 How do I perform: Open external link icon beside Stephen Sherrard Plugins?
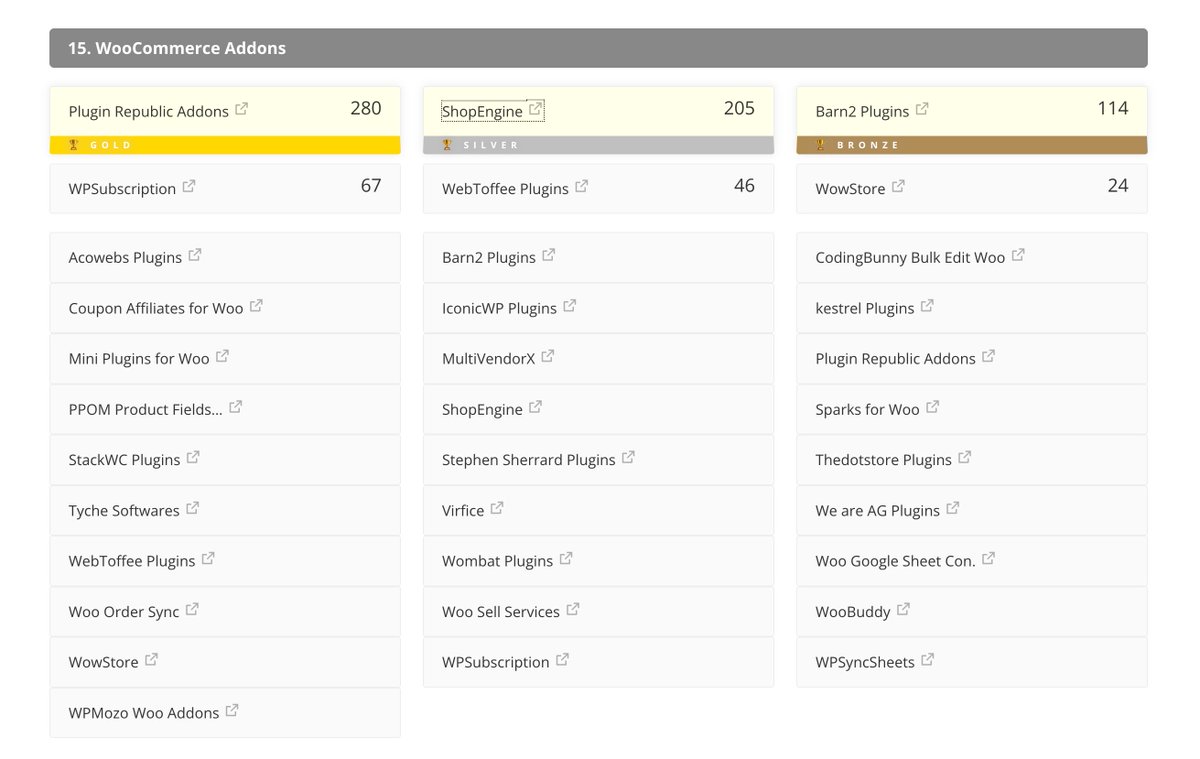628,458
